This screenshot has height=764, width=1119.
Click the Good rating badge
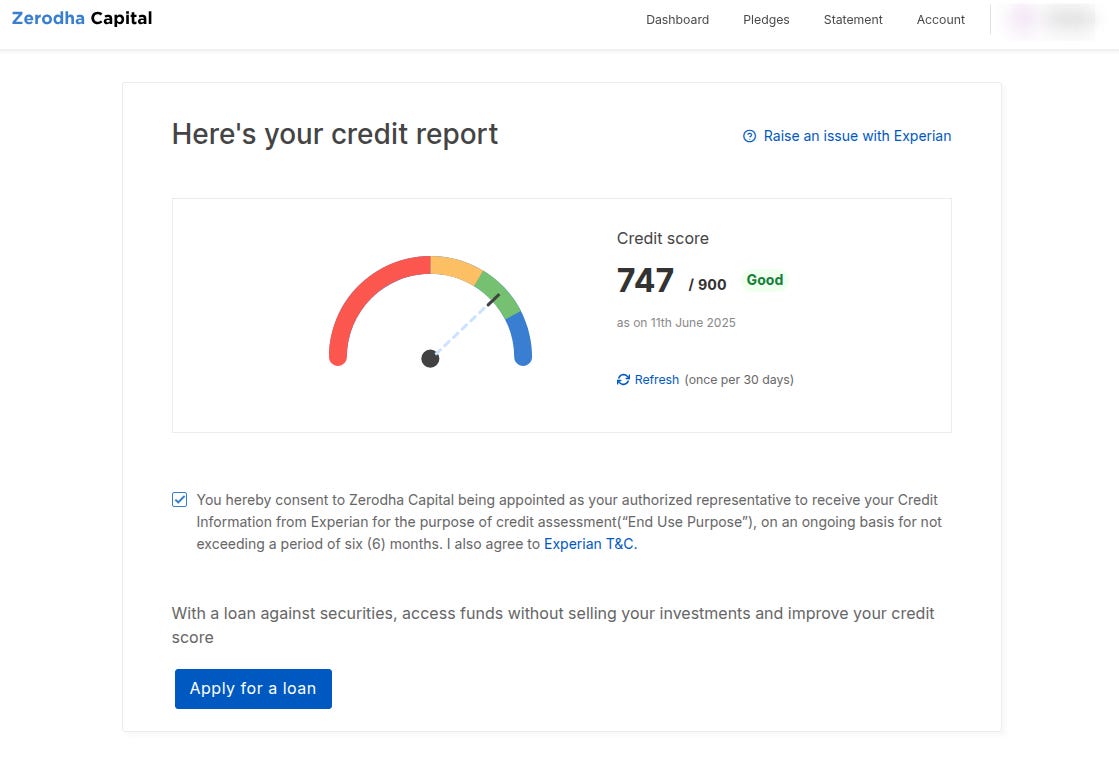(765, 280)
